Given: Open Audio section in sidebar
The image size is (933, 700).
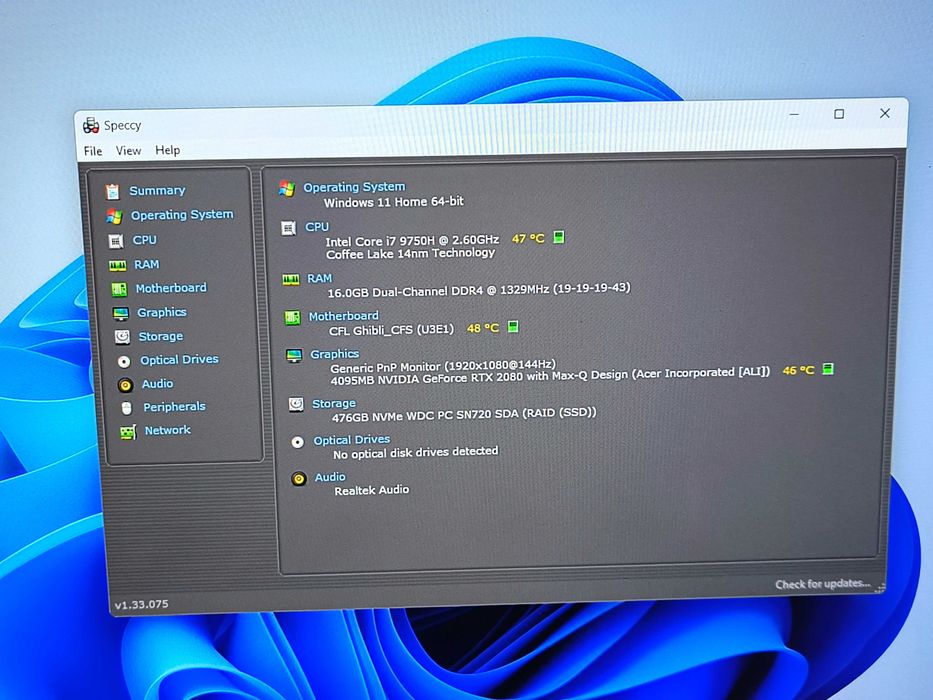Looking at the screenshot, I should tap(157, 384).
